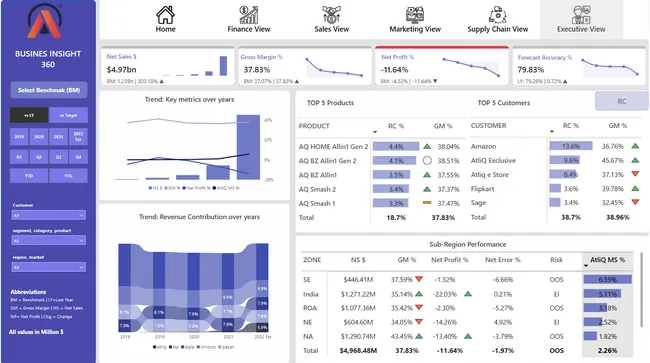Toggle the 2021 year filter
Screen dimensions: 650x363
pyautogui.click(x=58, y=136)
